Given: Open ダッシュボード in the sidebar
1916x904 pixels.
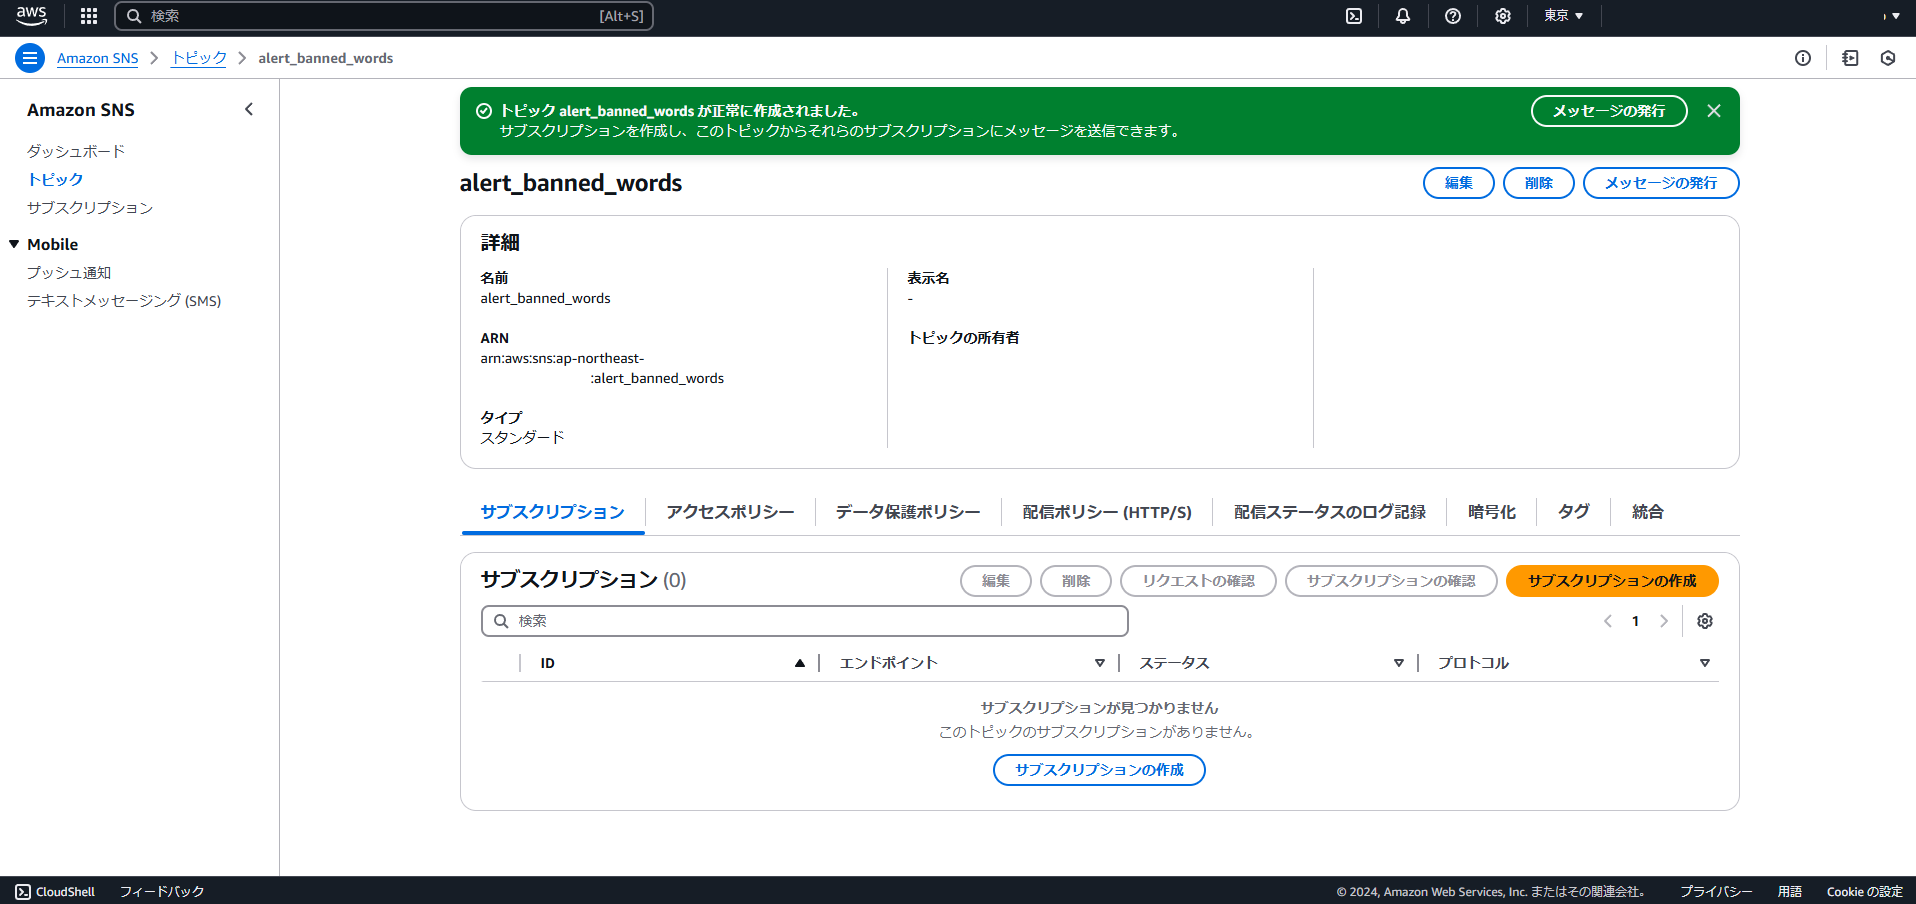Looking at the screenshot, I should [x=76, y=151].
